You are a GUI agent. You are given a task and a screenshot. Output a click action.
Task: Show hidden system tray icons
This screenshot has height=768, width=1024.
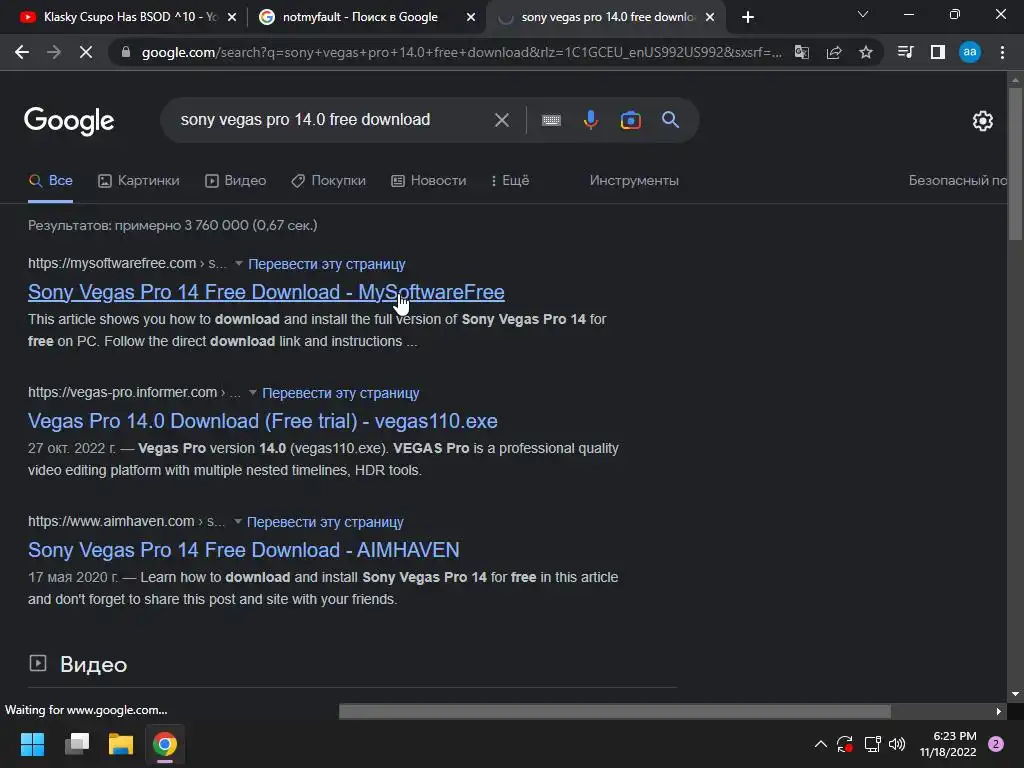click(x=821, y=744)
